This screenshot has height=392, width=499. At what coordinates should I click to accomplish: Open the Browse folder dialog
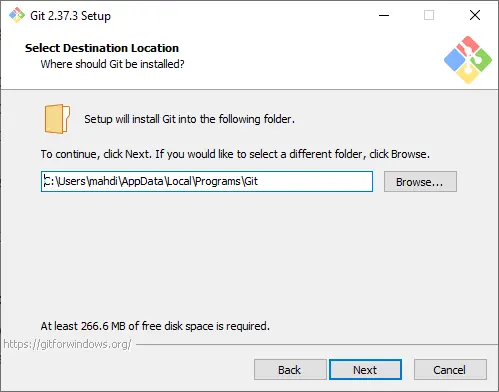420,182
